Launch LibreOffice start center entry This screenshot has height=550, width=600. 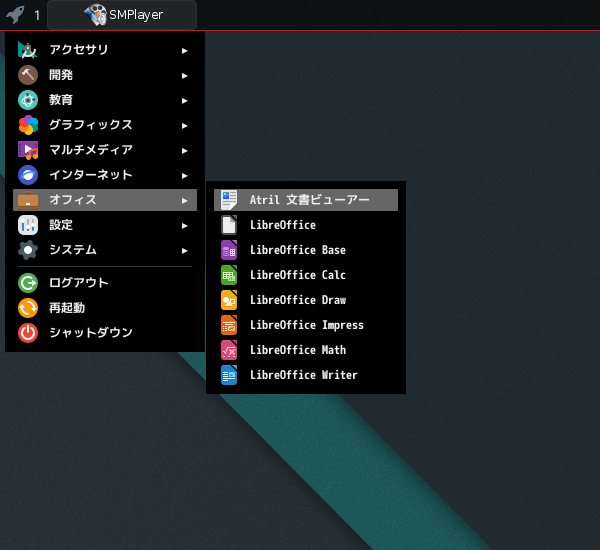click(x=306, y=225)
